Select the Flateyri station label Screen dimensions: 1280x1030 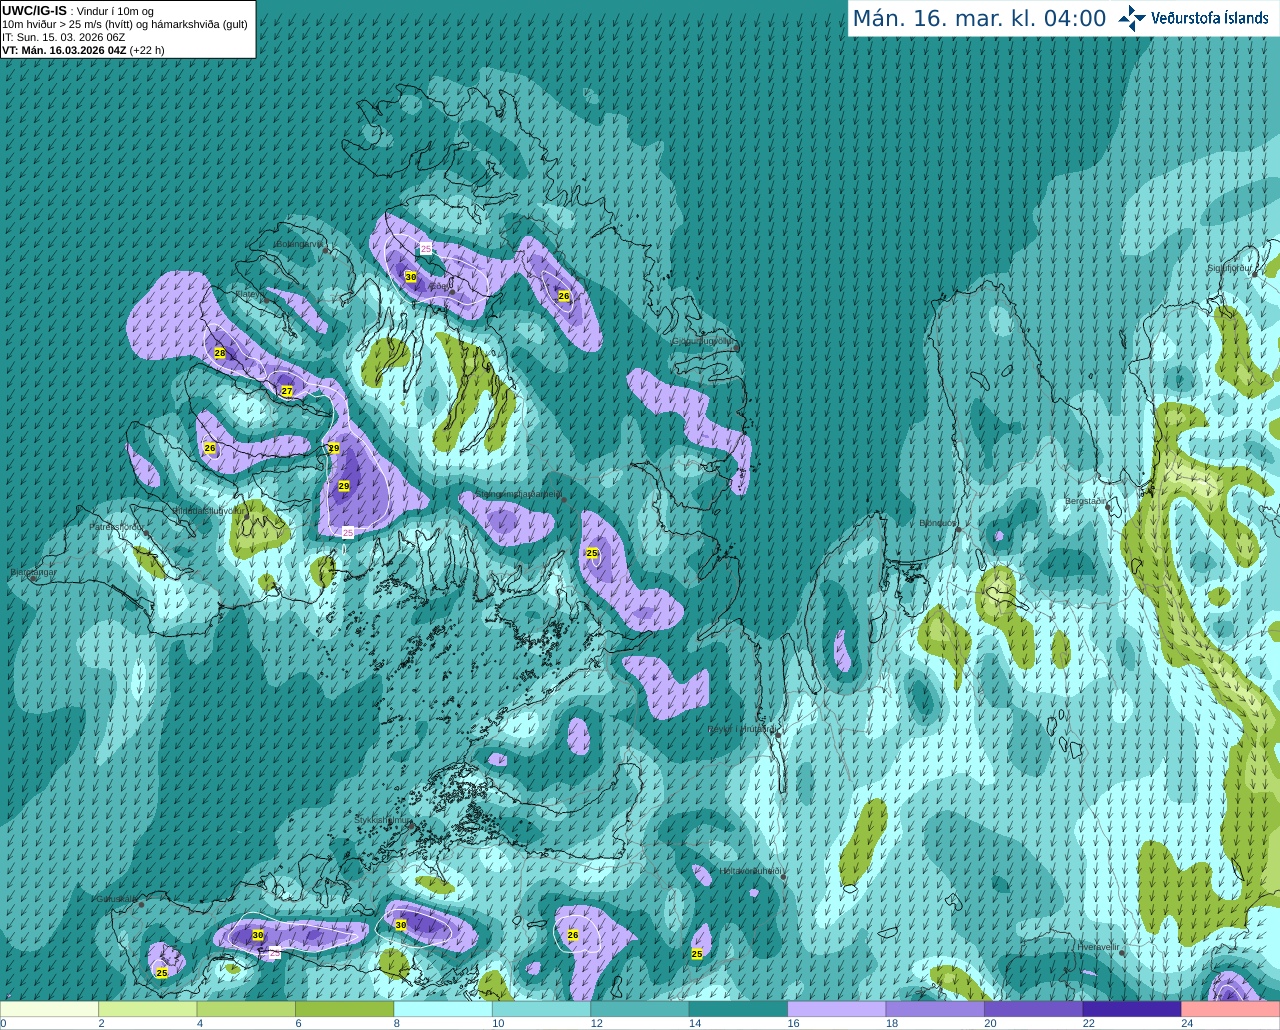click(250, 294)
